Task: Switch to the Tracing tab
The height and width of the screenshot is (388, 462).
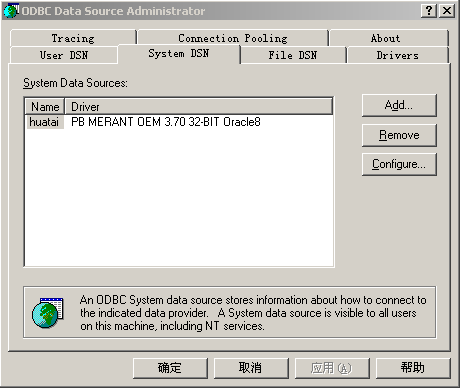Action: [x=73, y=38]
